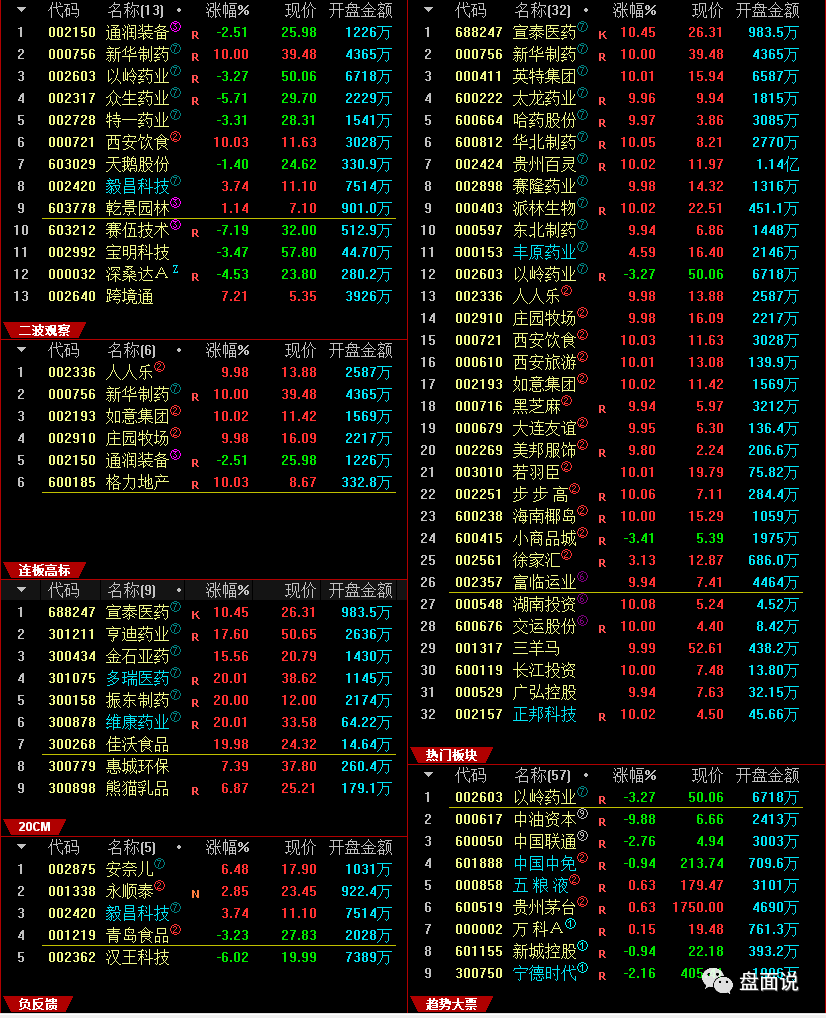Image resolution: width=826 pixels, height=1018 pixels.
Task: Click the circled badge next to 众生药业
Action: tap(175, 93)
